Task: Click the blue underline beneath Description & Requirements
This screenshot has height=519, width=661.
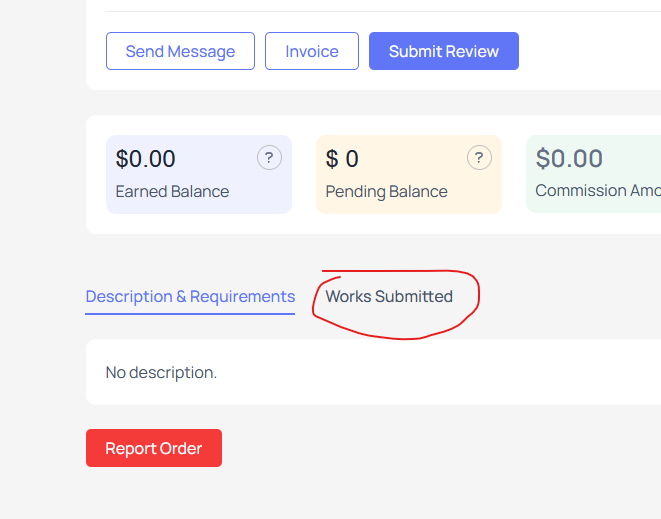Action: [190, 314]
